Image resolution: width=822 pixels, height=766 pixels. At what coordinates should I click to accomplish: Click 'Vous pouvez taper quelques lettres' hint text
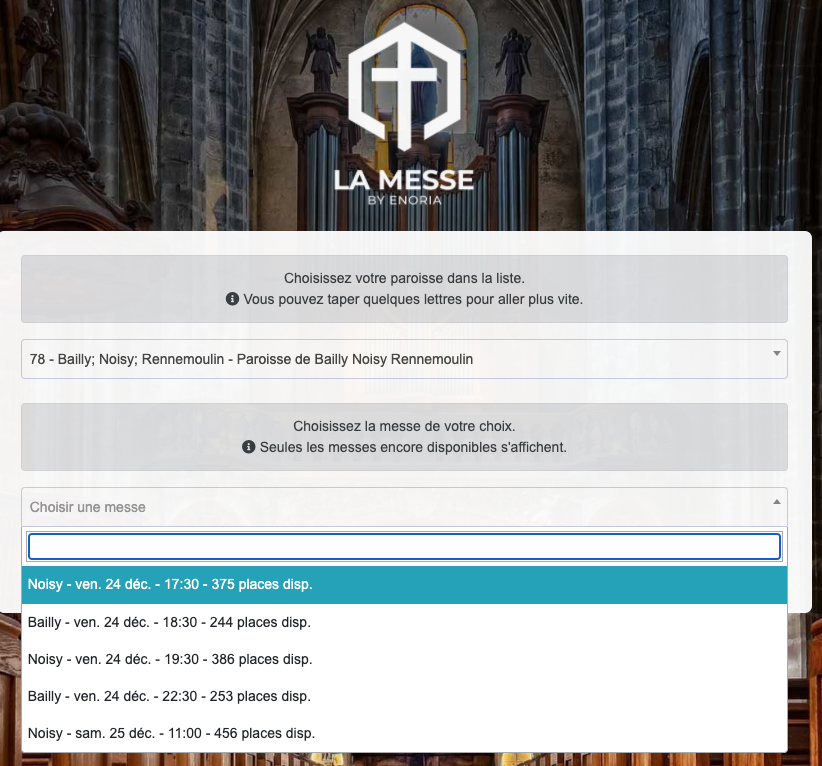pos(413,299)
